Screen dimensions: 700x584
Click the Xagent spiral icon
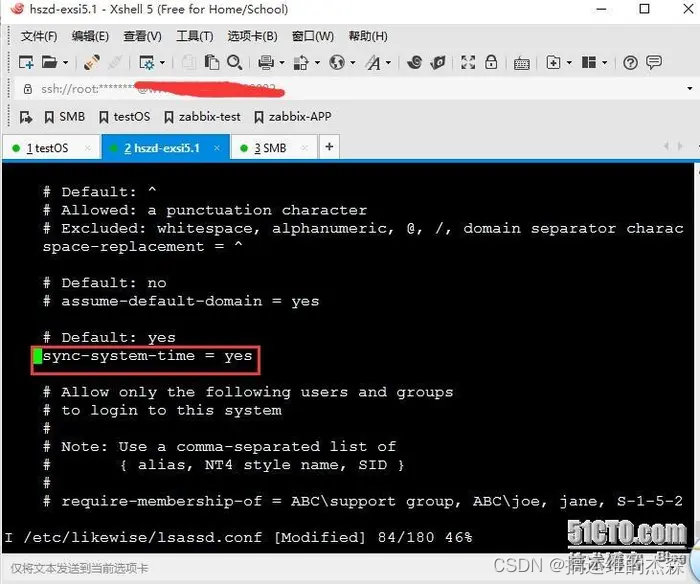coord(414,62)
